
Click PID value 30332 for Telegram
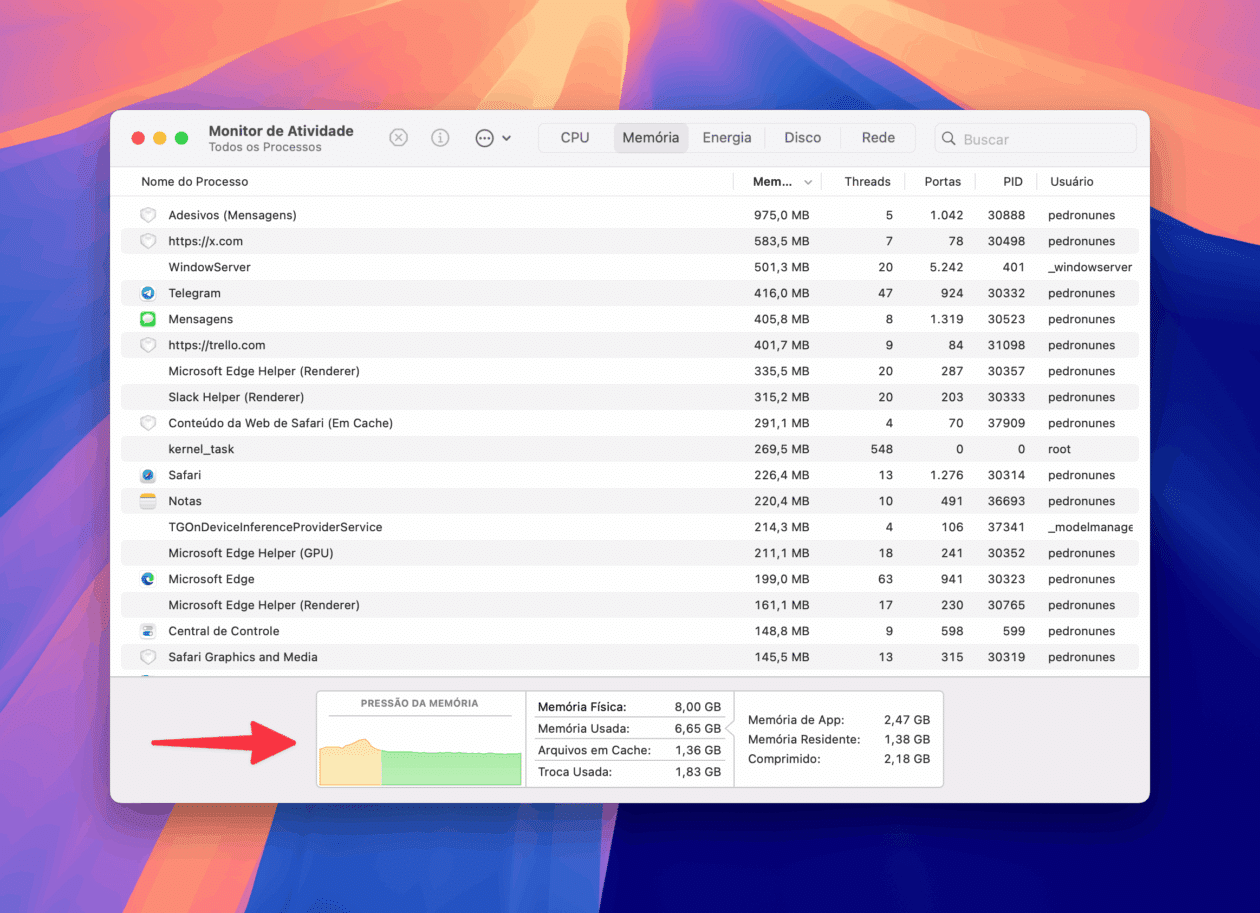click(x=1006, y=293)
